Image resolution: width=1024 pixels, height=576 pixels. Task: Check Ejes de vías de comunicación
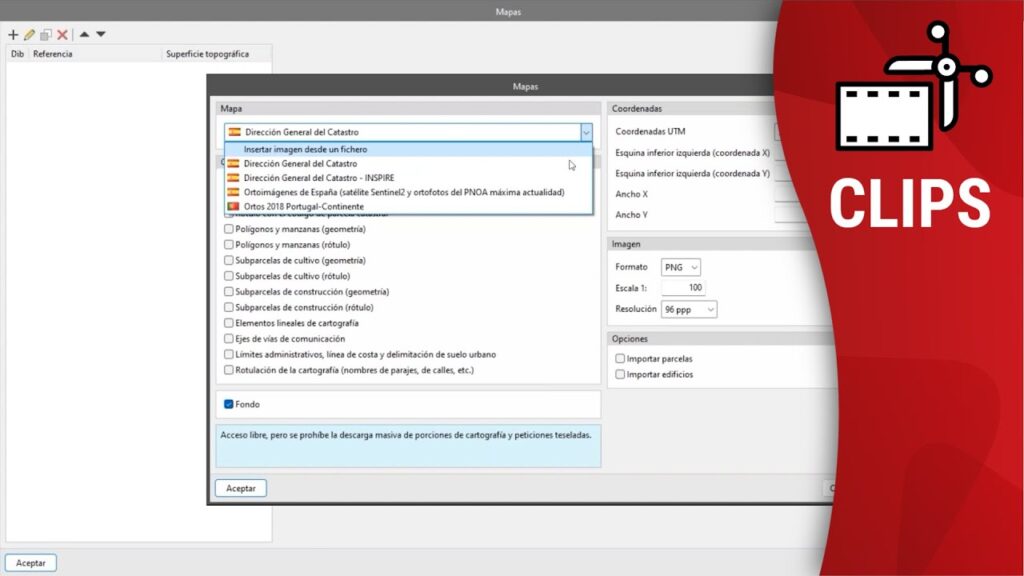(x=229, y=339)
